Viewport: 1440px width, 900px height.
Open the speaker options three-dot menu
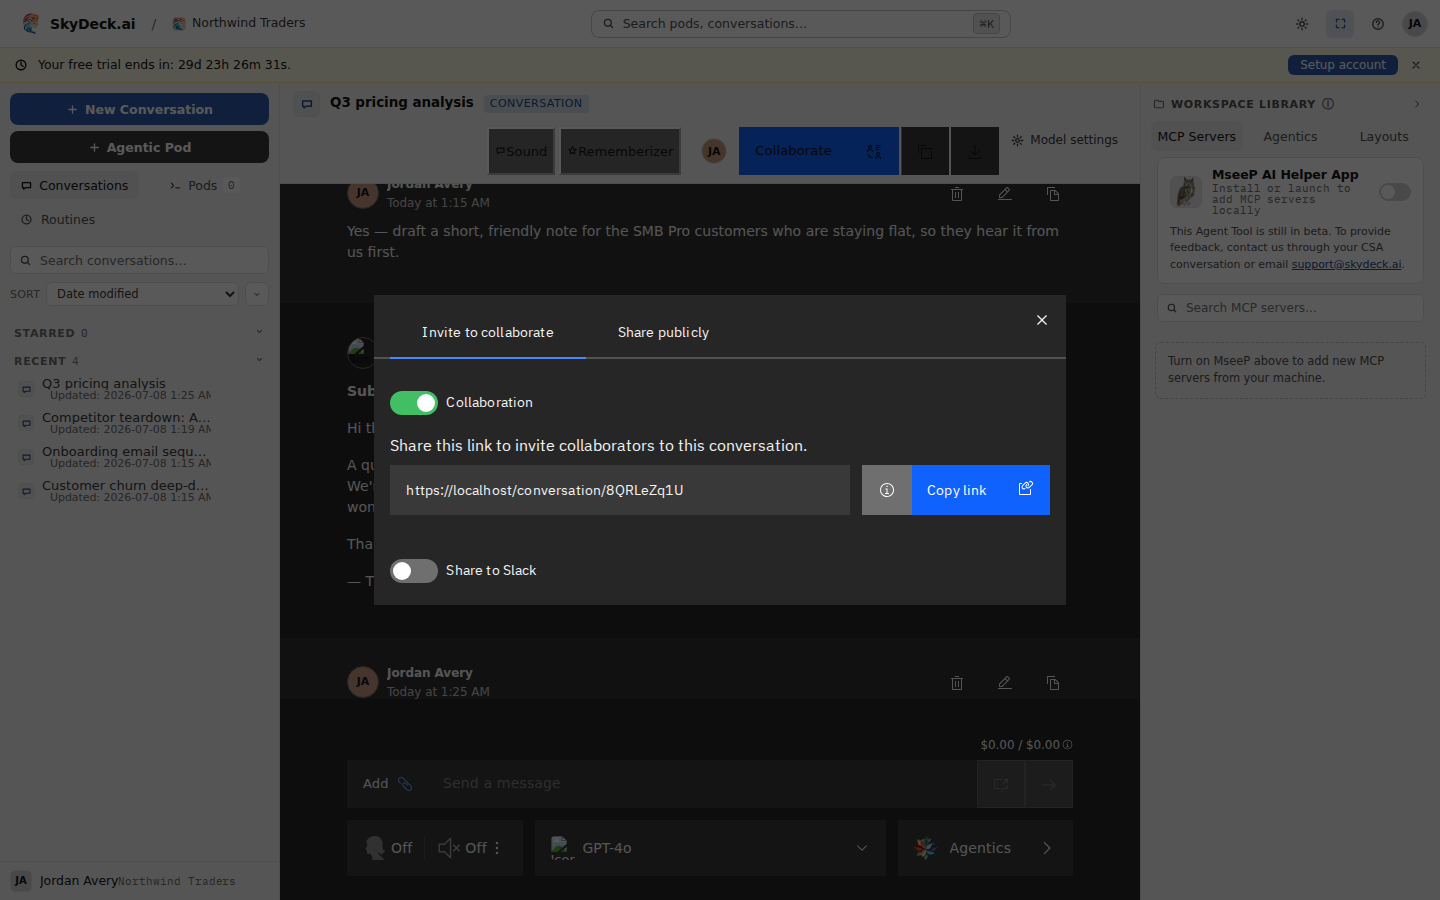[x=497, y=848]
